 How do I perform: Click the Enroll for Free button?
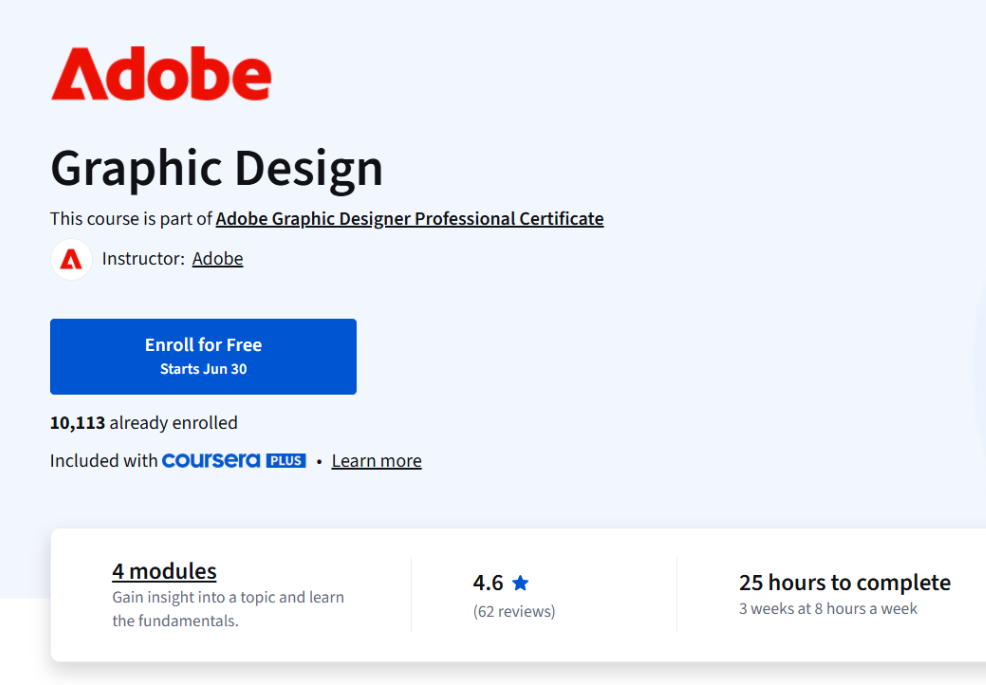click(x=203, y=356)
